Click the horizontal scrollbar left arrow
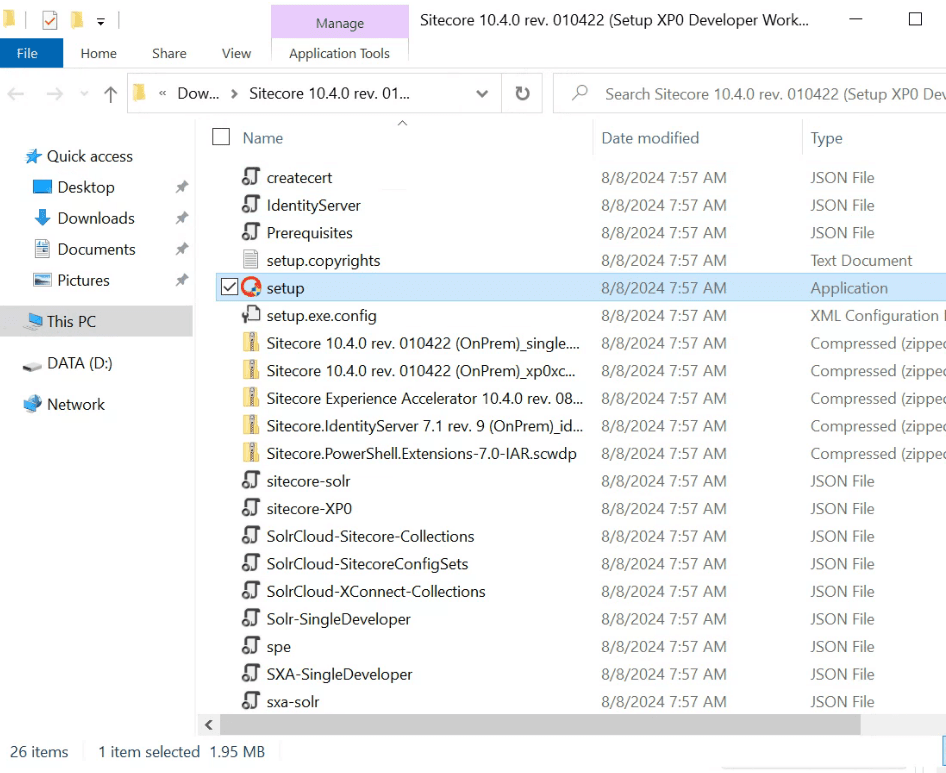 point(209,724)
